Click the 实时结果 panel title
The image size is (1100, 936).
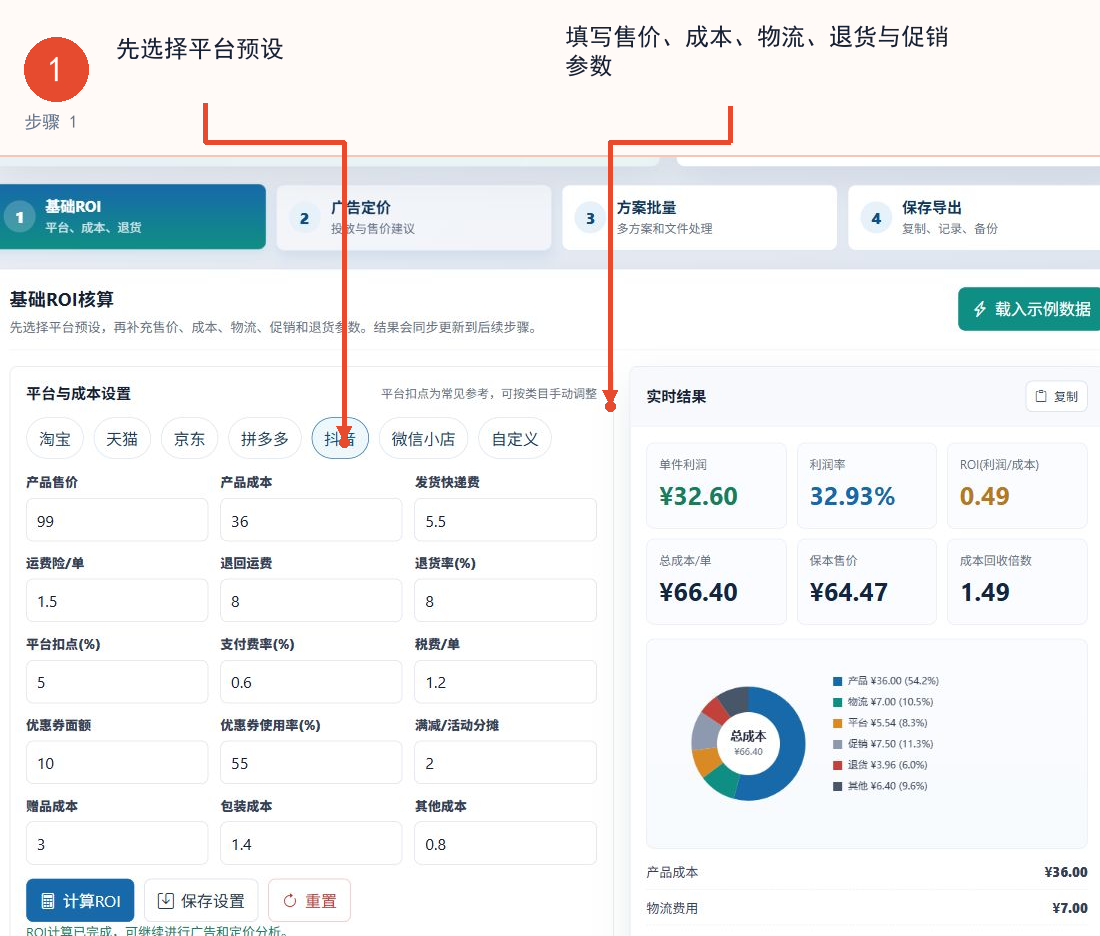(676, 396)
